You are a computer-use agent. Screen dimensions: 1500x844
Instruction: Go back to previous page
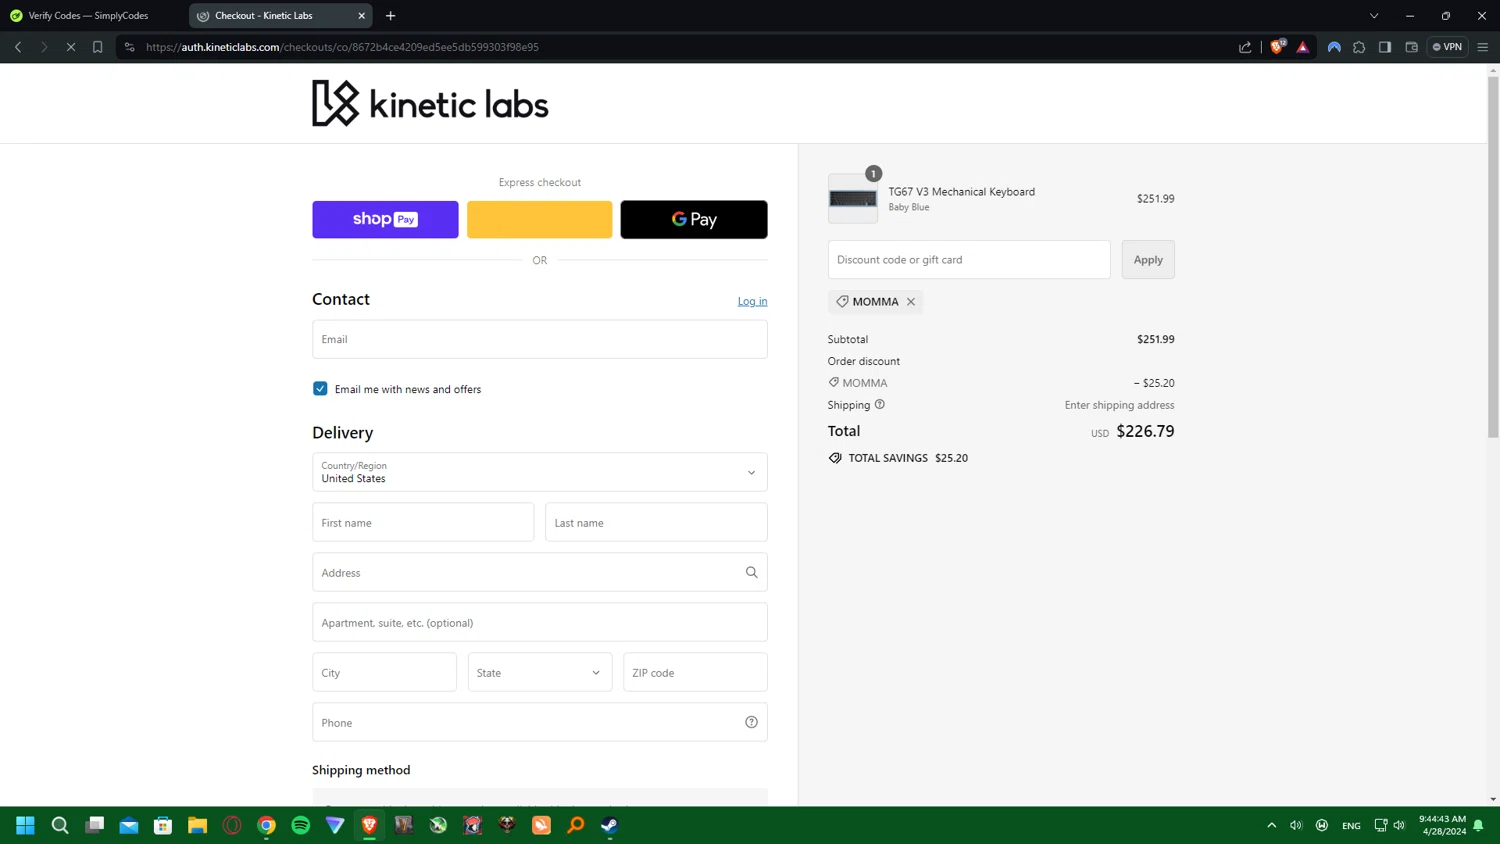(18, 47)
